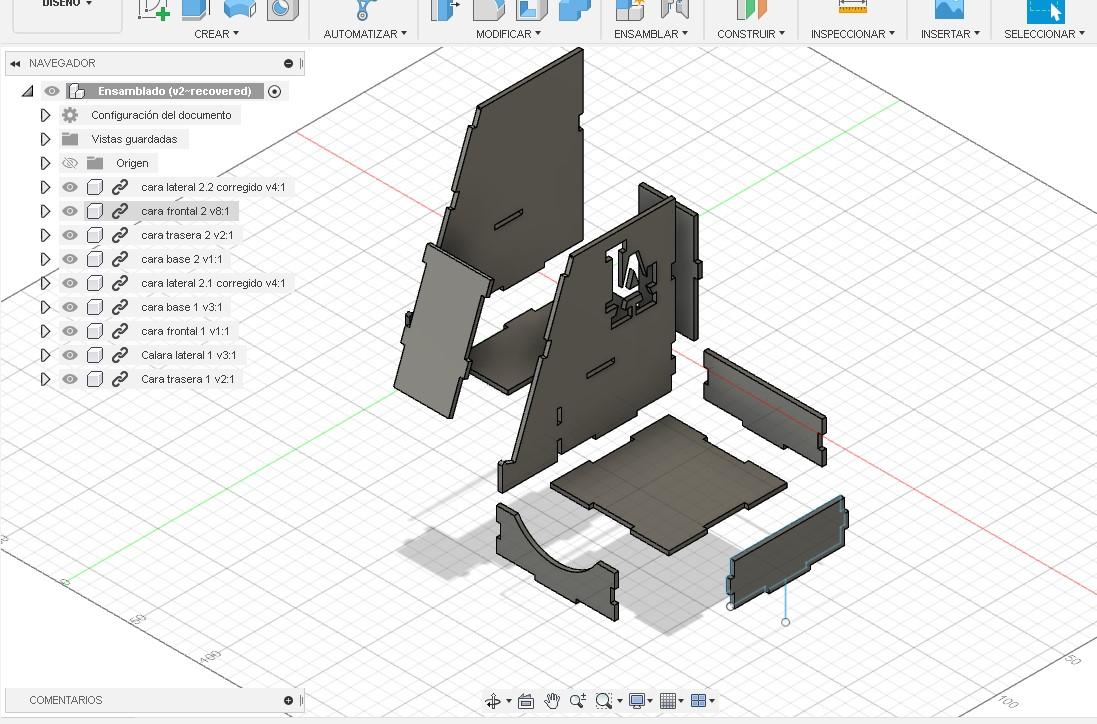Activate the Ensamblado component radio button
This screenshot has width=1097, height=724.
coord(274,92)
